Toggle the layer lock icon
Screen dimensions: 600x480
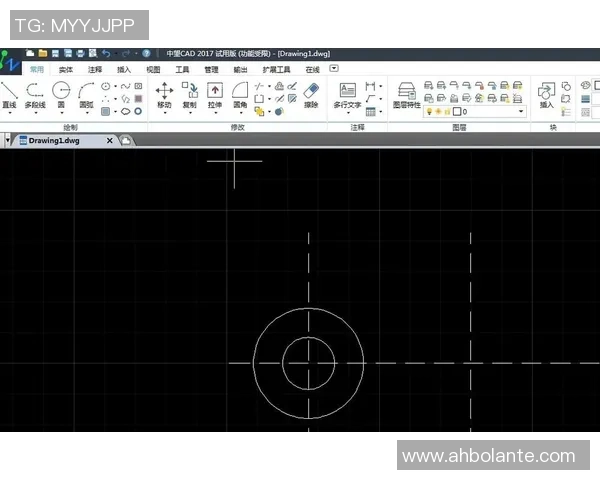pos(446,112)
